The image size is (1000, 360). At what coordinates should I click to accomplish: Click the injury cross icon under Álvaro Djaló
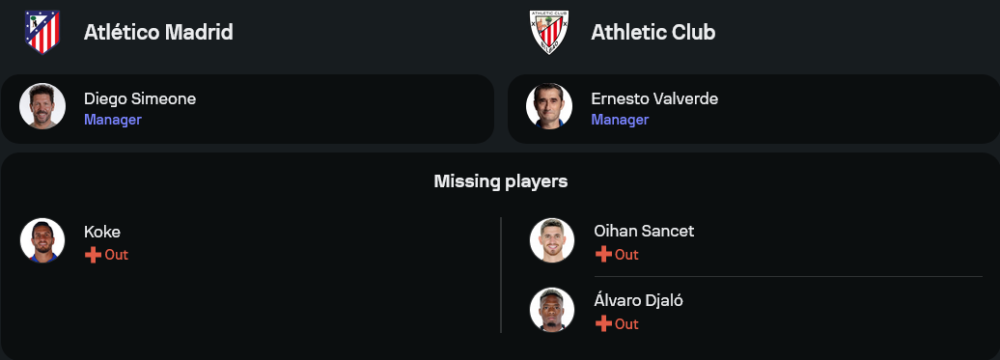point(603,324)
